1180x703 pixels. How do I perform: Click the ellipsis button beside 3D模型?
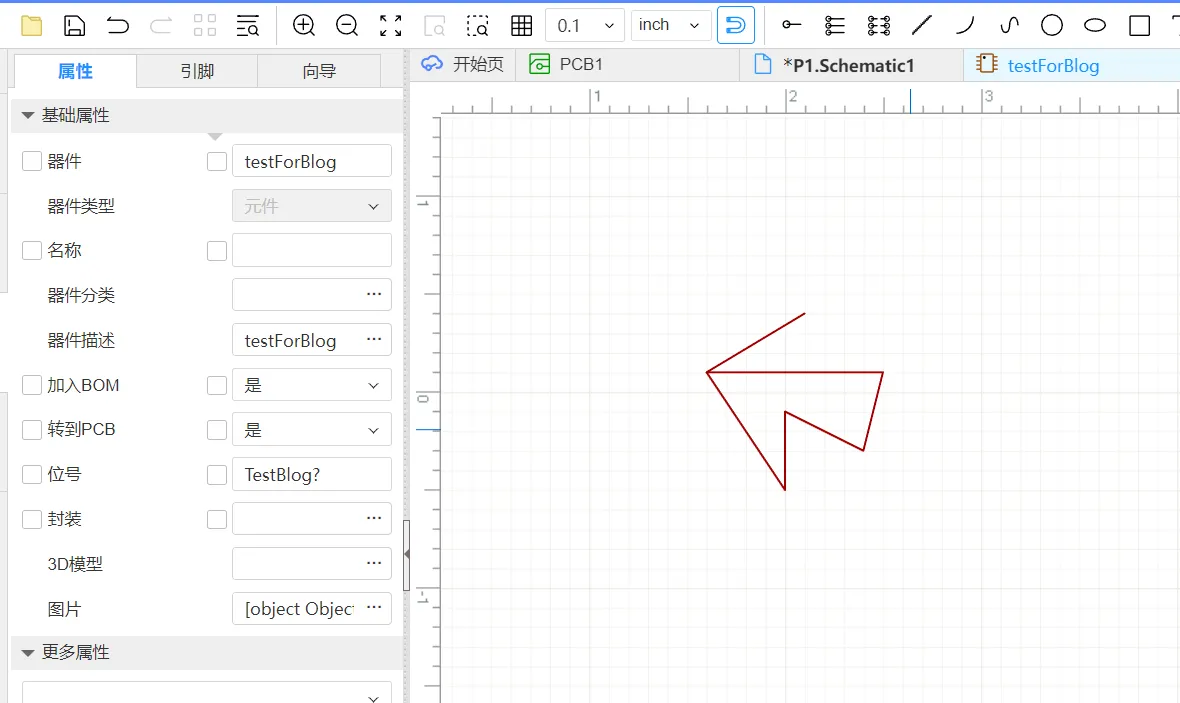[374, 563]
